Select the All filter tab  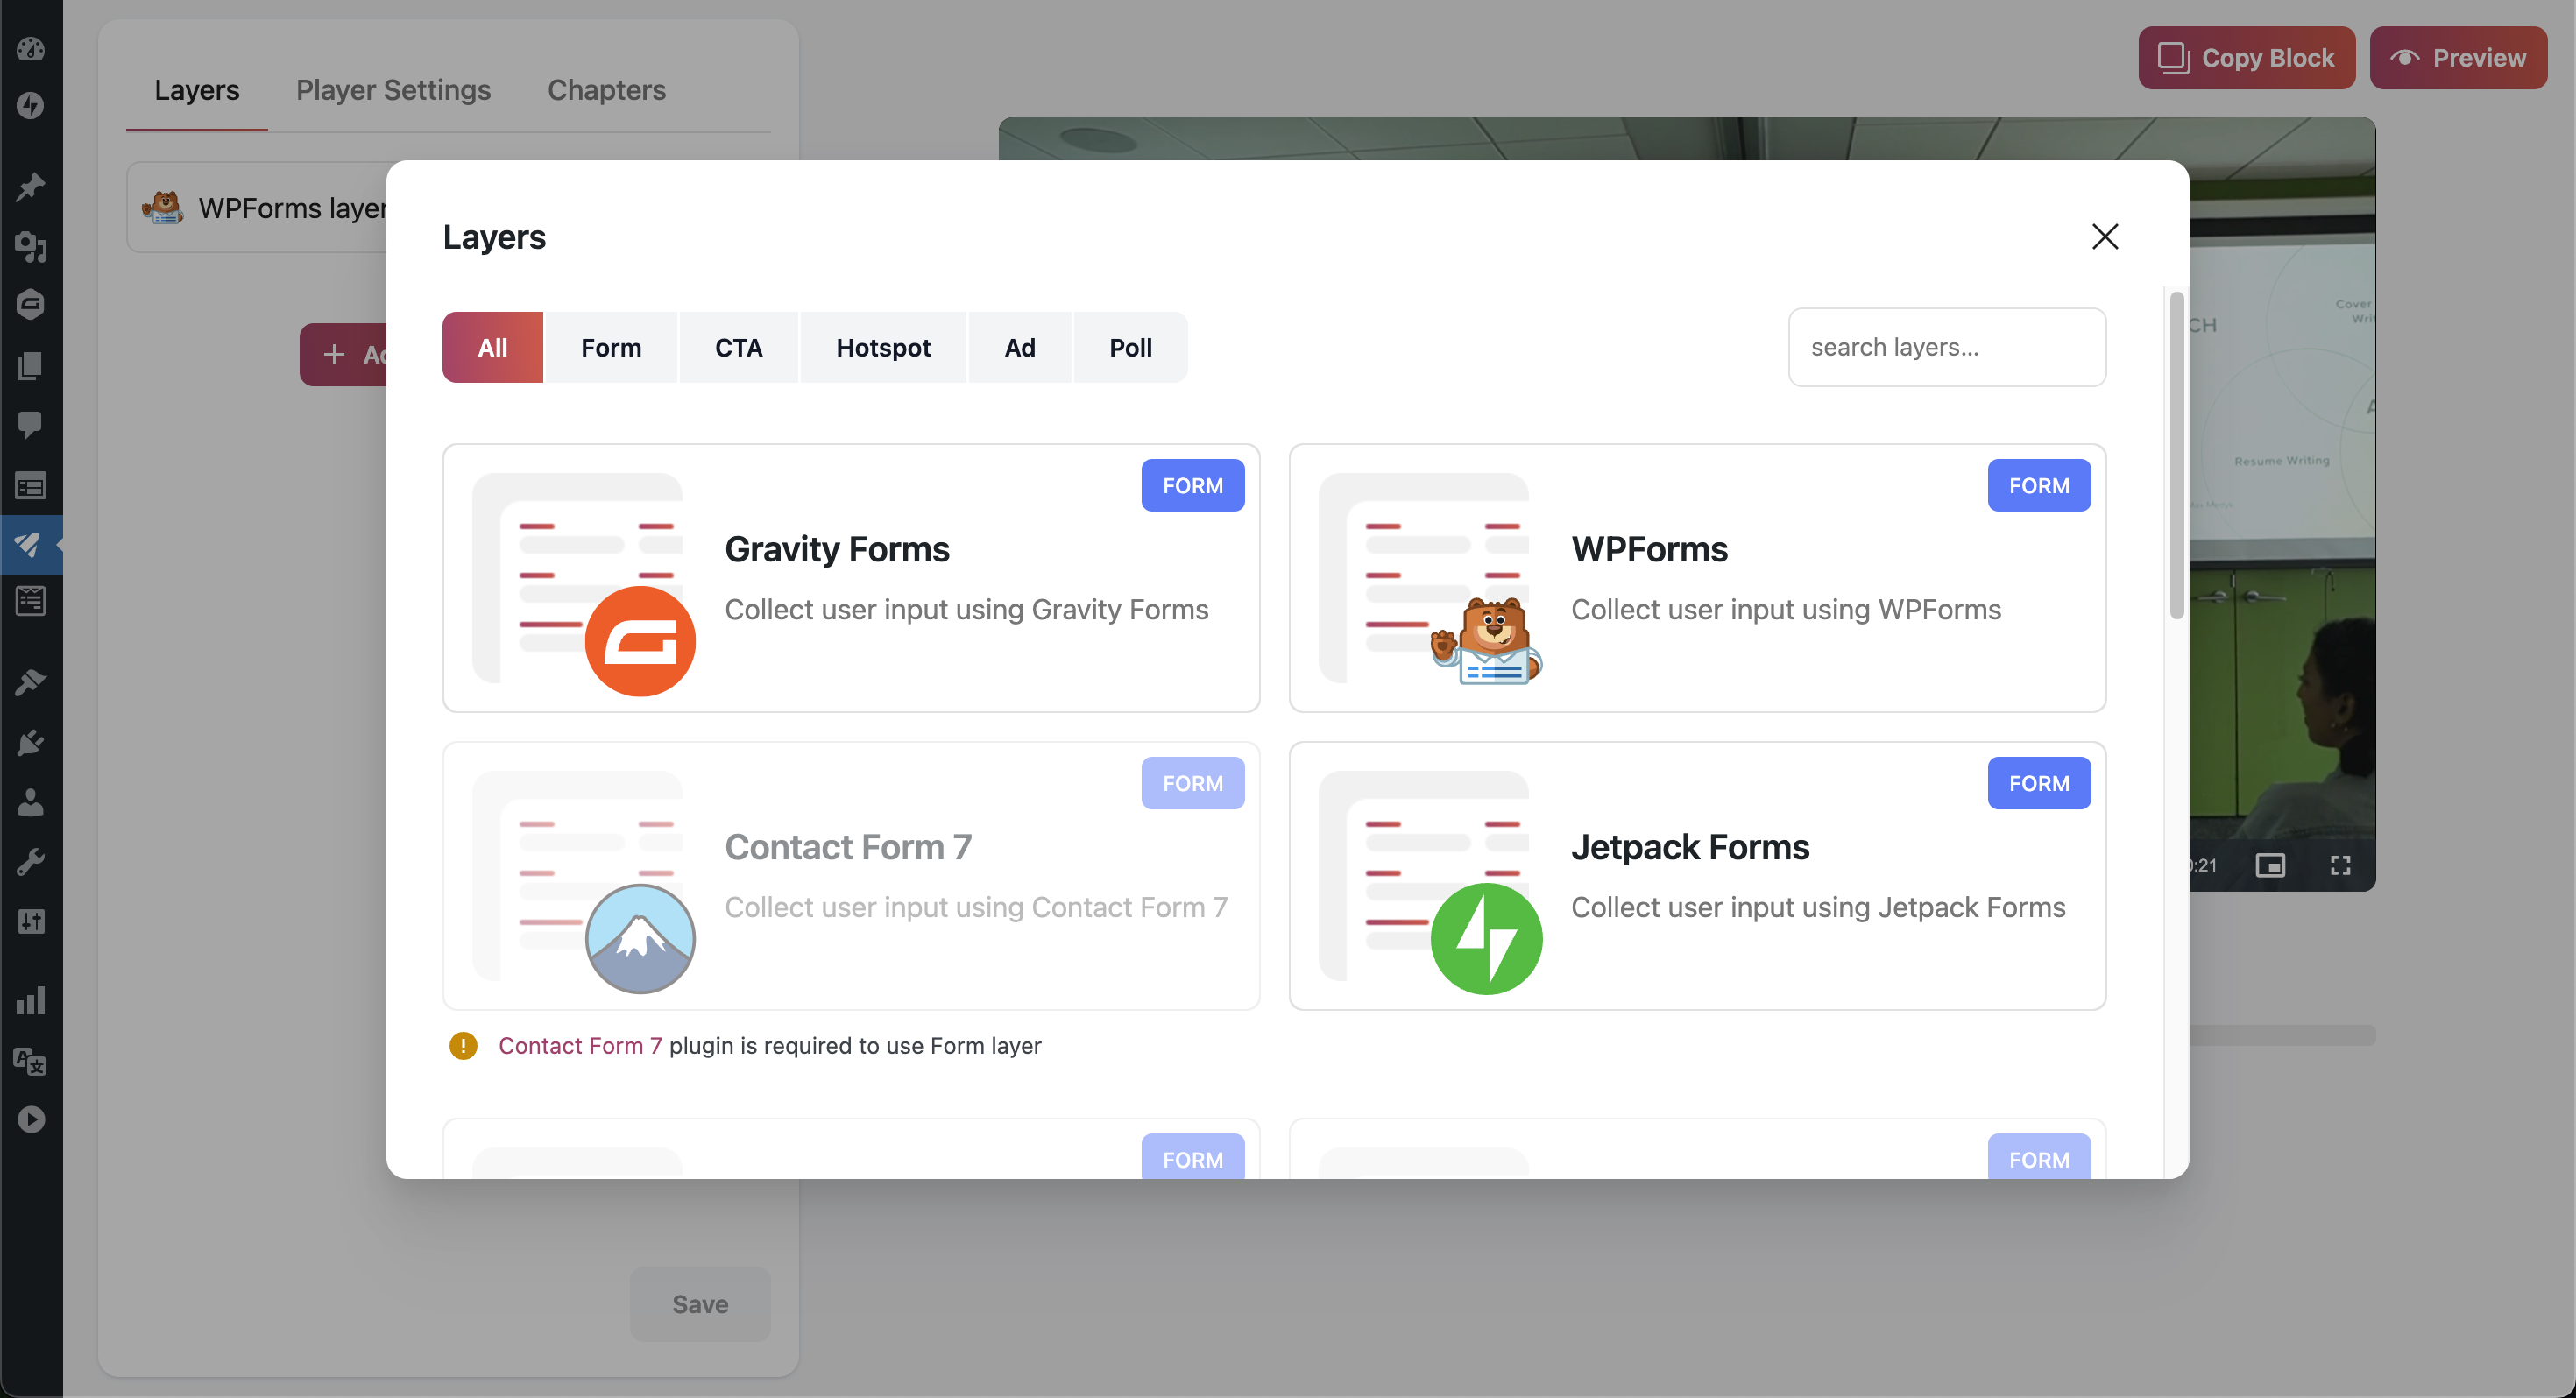pos(493,348)
